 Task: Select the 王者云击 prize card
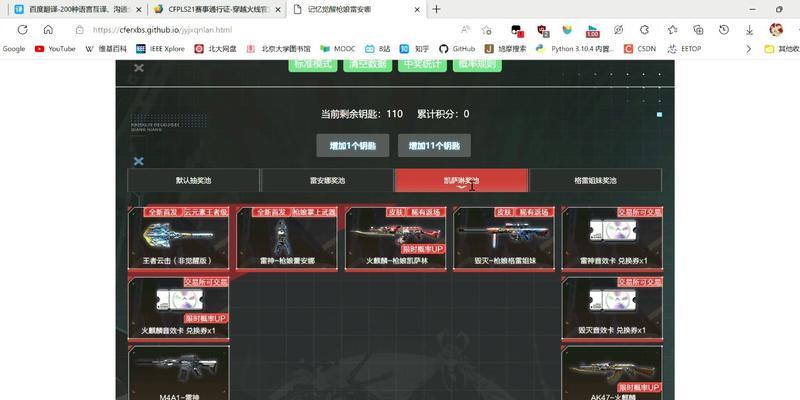point(178,238)
